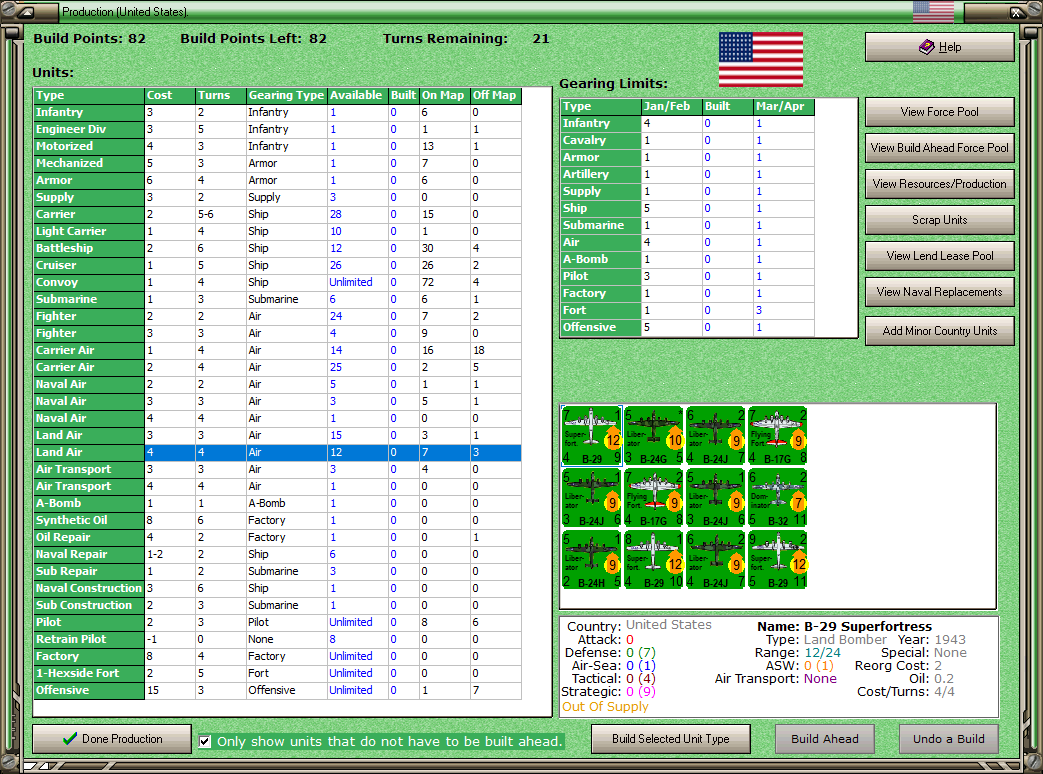Click the Available column header
Viewport: 1043px width, 774px height.
click(357, 95)
